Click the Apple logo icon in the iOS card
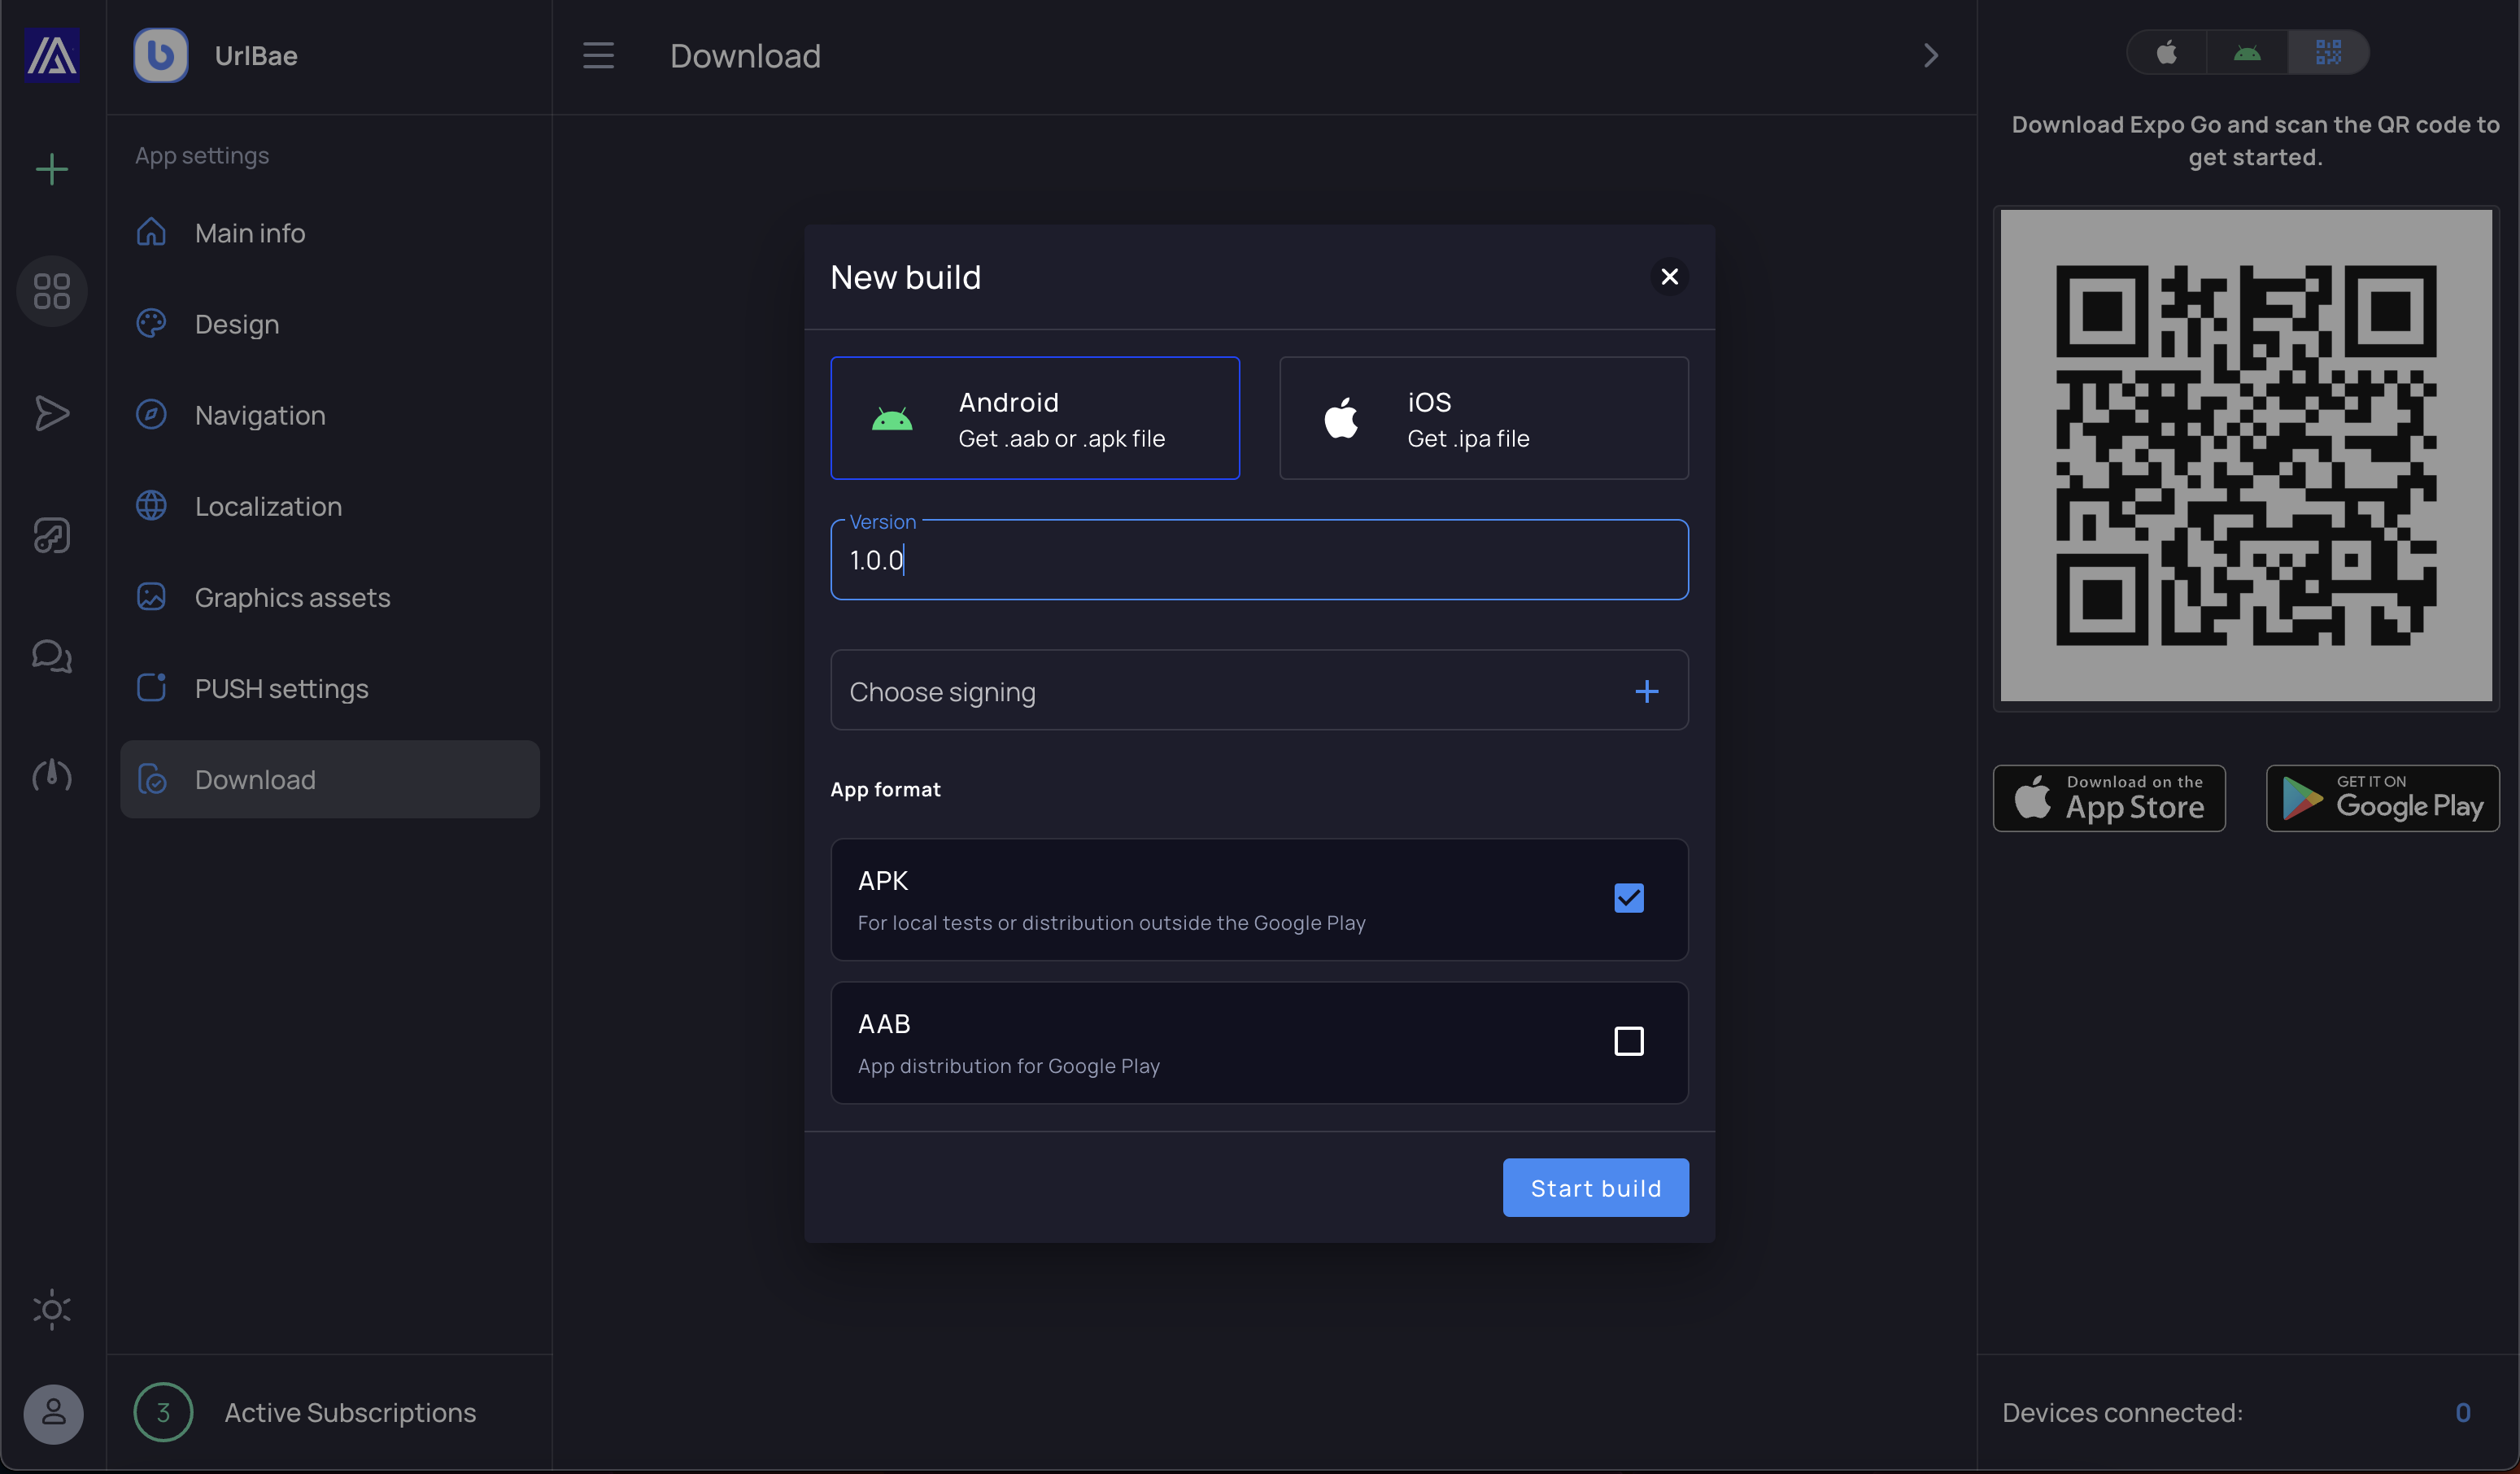This screenshot has width=2520, height=1474. point(1341,418)
